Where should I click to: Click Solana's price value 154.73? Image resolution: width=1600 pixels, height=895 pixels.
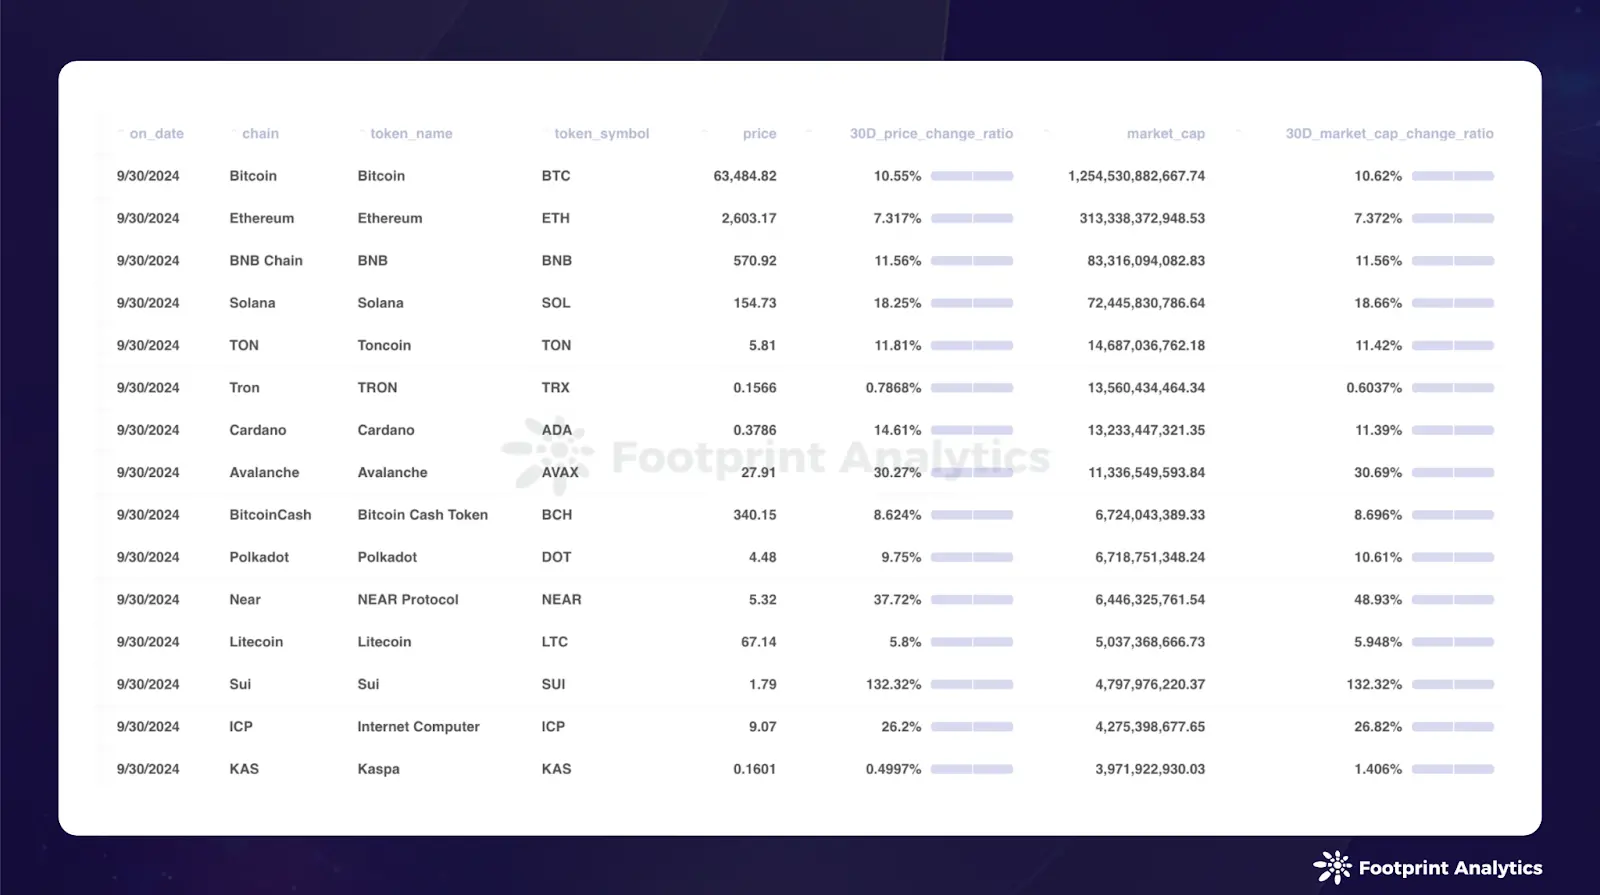pyautogui.click(x=754, y=303)
